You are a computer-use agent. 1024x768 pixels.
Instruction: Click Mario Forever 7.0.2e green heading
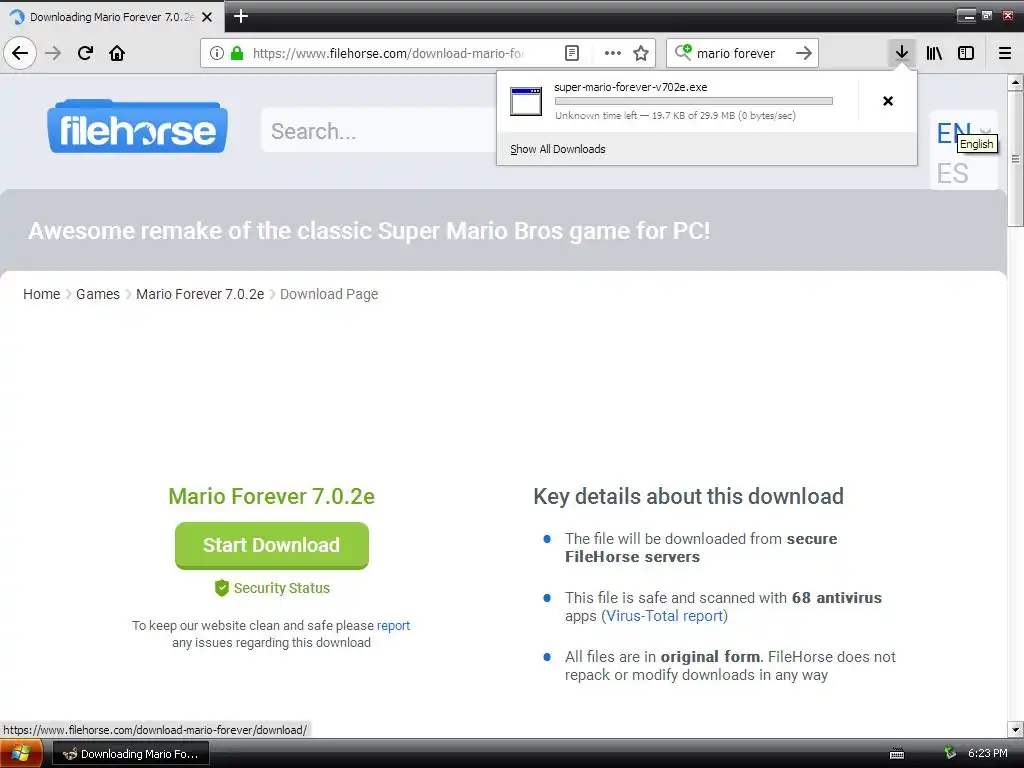point(272,496)
